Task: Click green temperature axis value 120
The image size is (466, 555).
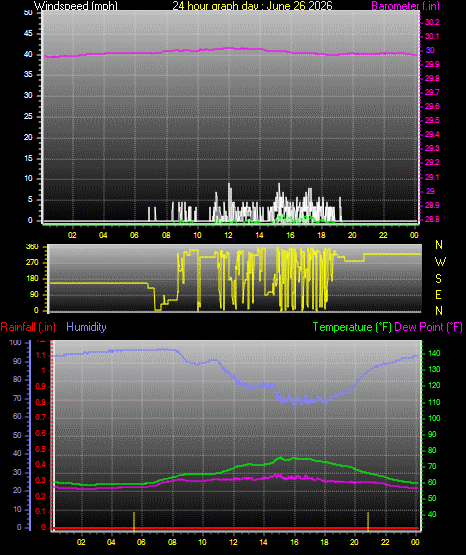Action: point(434,385)
